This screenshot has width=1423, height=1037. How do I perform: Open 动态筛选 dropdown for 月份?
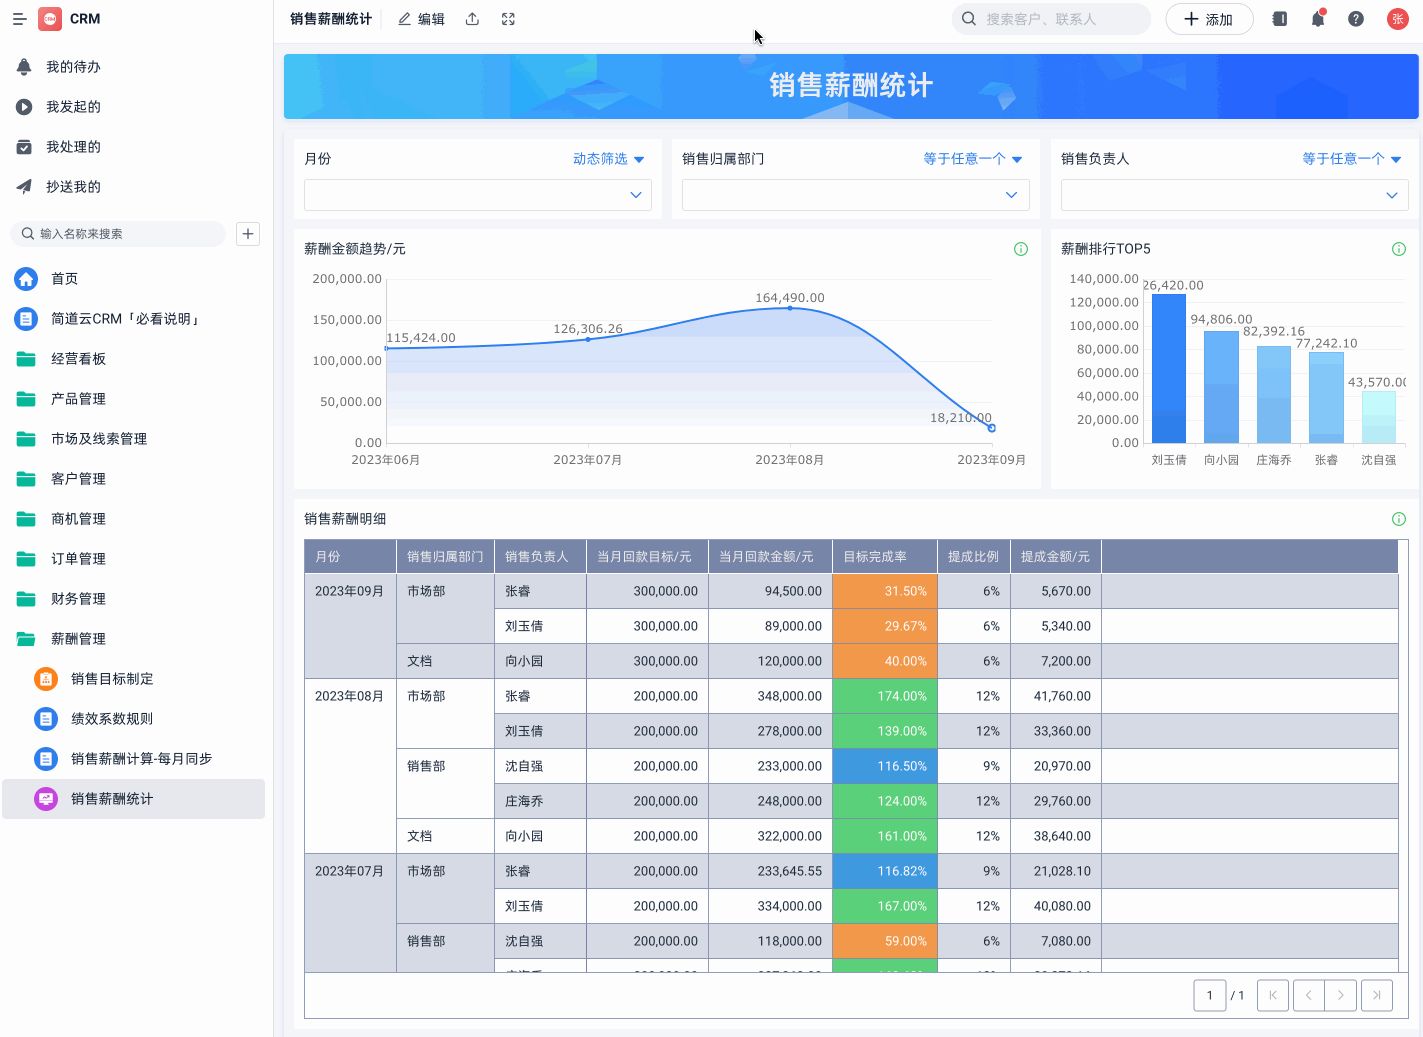609,159
